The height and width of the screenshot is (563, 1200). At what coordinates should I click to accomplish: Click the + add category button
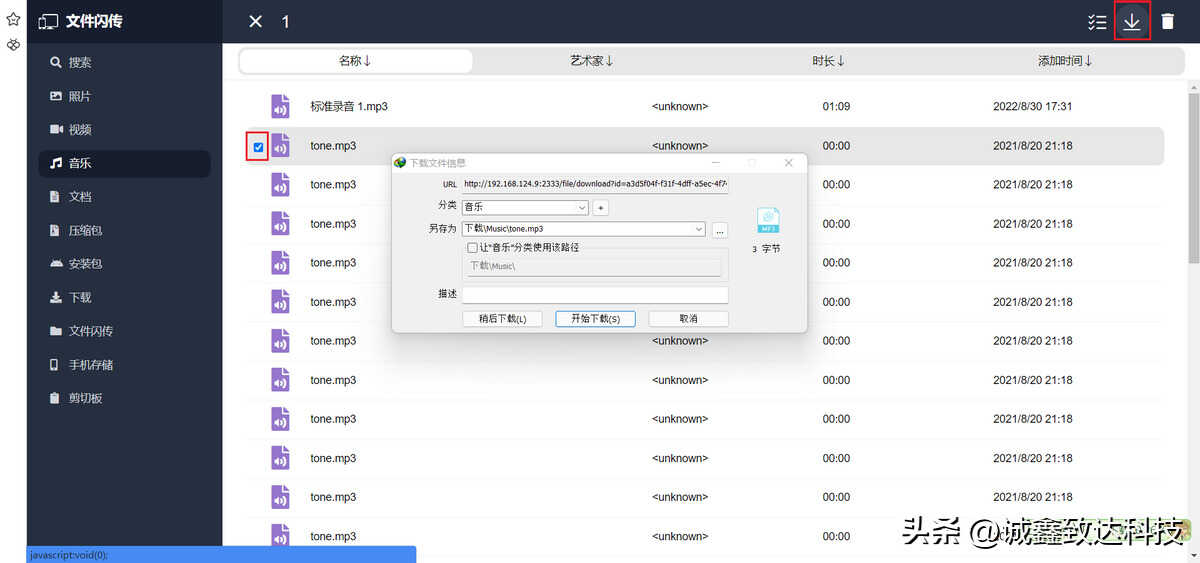(601, 208)
